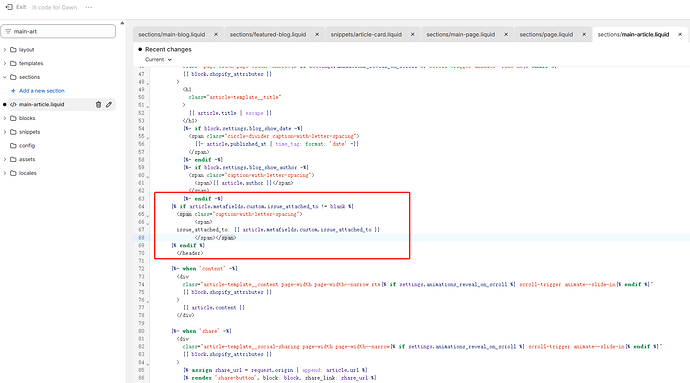Switch to the sections/main-page.liquid tab
The image size is (690, 383).
tap(460, 34)
